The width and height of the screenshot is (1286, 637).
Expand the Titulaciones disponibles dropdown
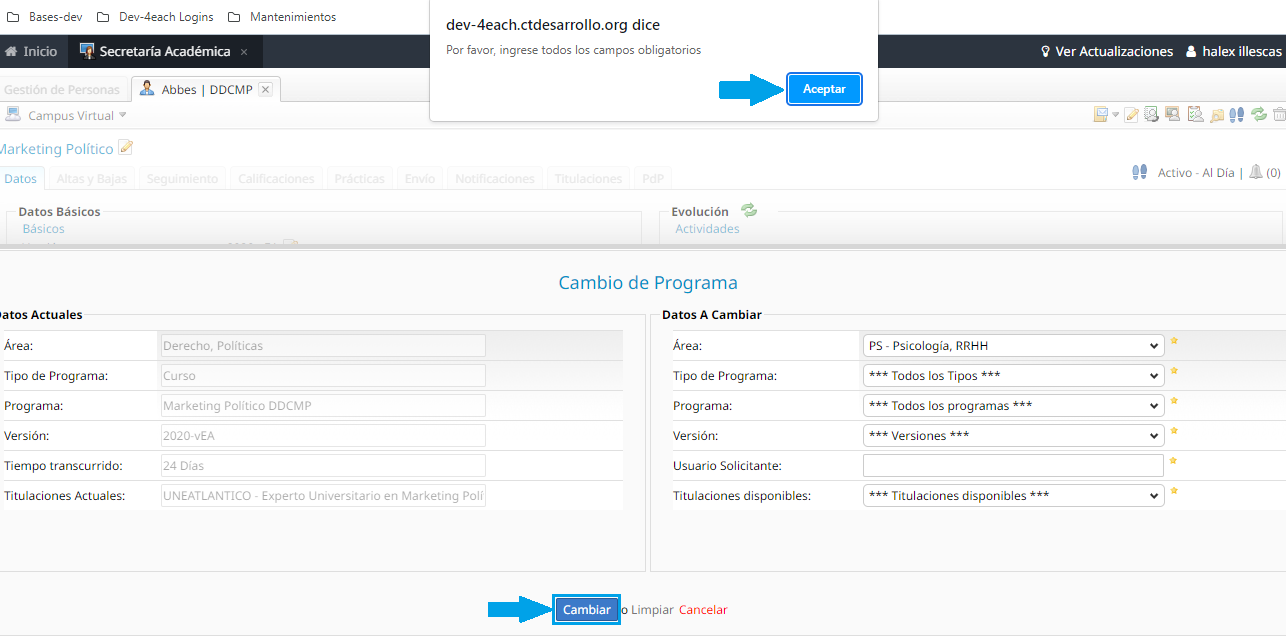1013,496
